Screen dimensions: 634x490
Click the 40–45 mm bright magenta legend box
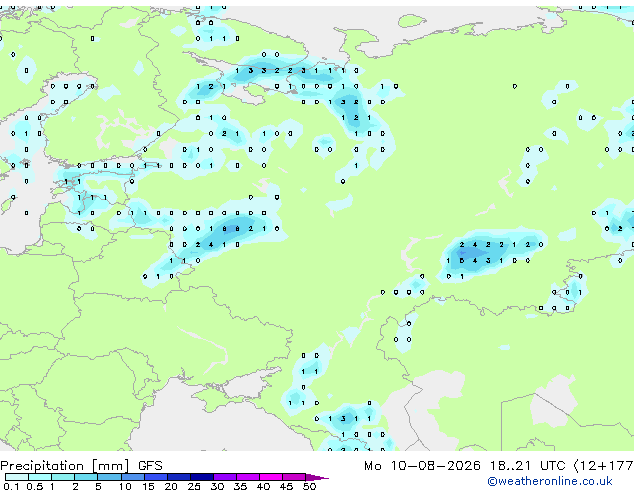tap(271, 477)
